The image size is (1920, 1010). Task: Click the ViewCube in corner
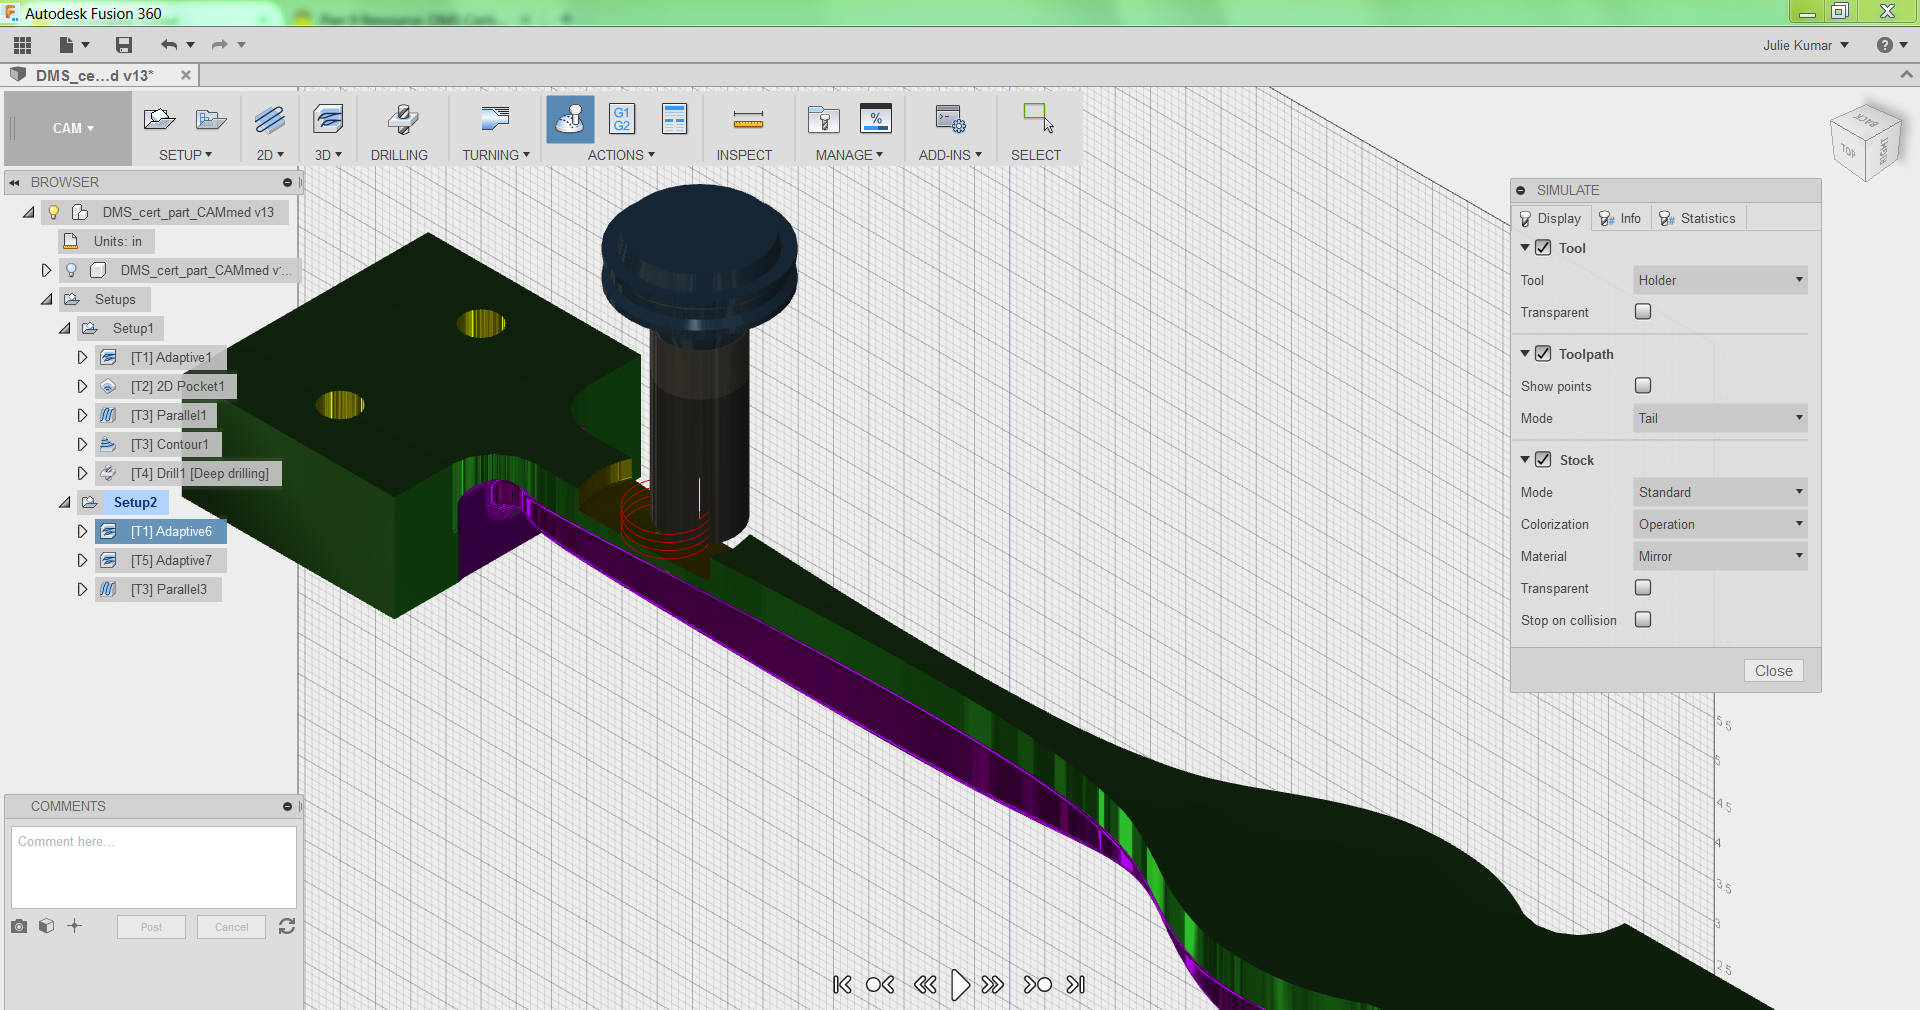point(1865,143)
